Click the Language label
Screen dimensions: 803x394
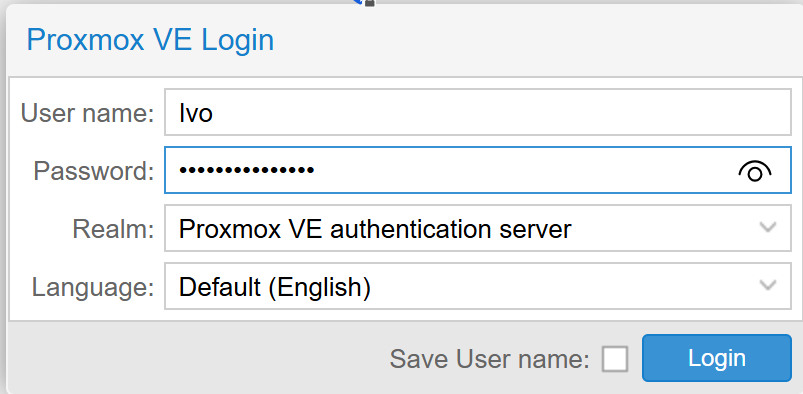tap(93, 286)
